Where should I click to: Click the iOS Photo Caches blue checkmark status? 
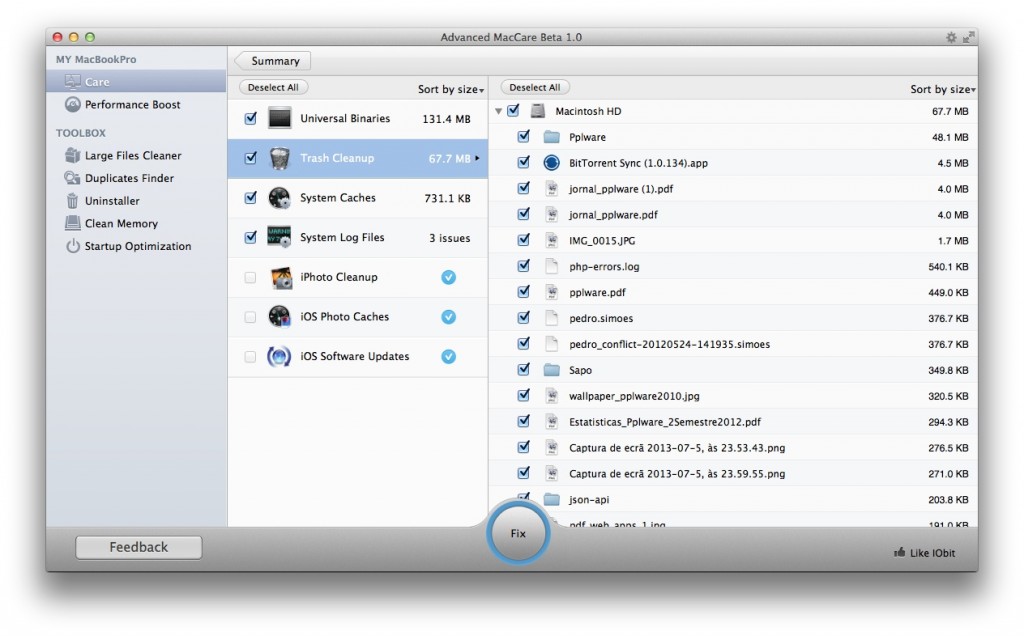coord(449,317)
